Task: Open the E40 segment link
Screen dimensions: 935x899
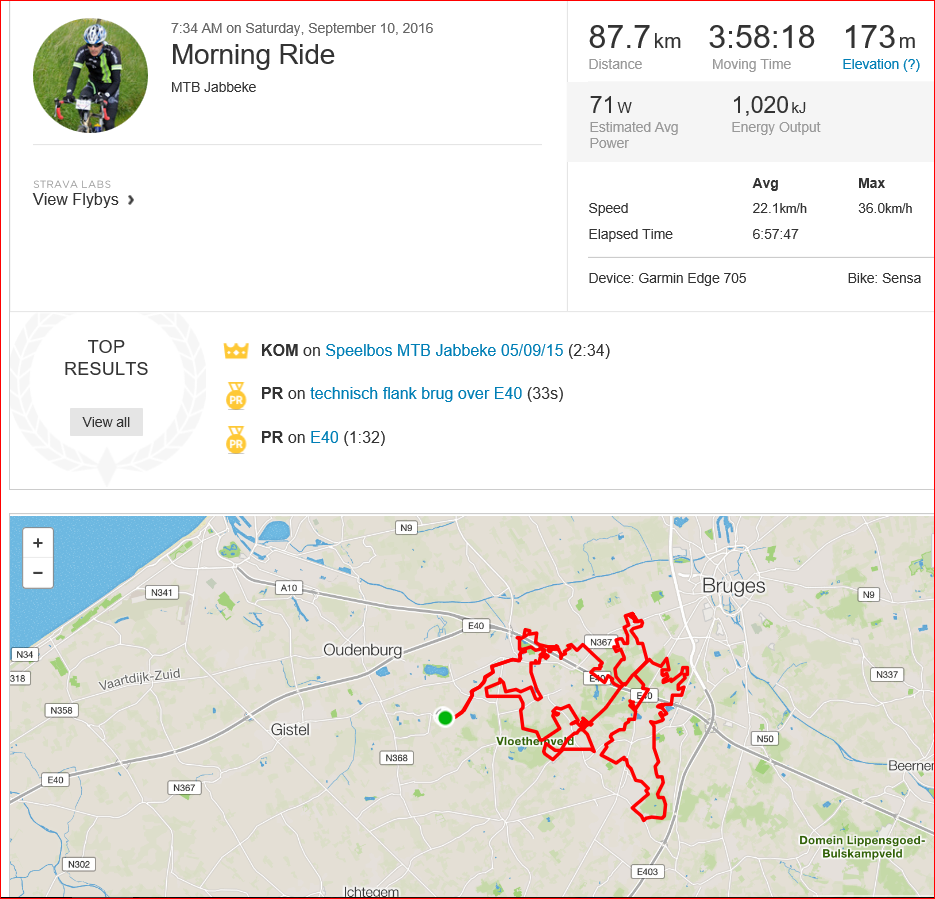Action: point(324,438)
